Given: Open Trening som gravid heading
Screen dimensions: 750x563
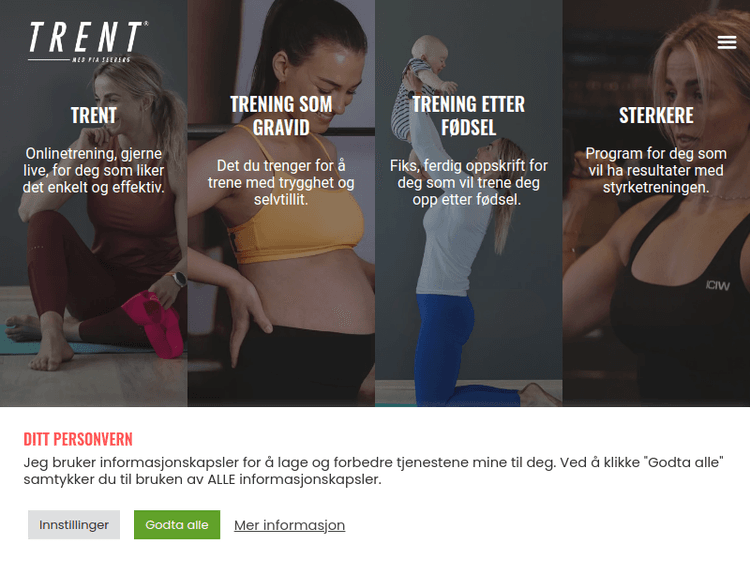Looking at the screenshot, I should 281,116.
